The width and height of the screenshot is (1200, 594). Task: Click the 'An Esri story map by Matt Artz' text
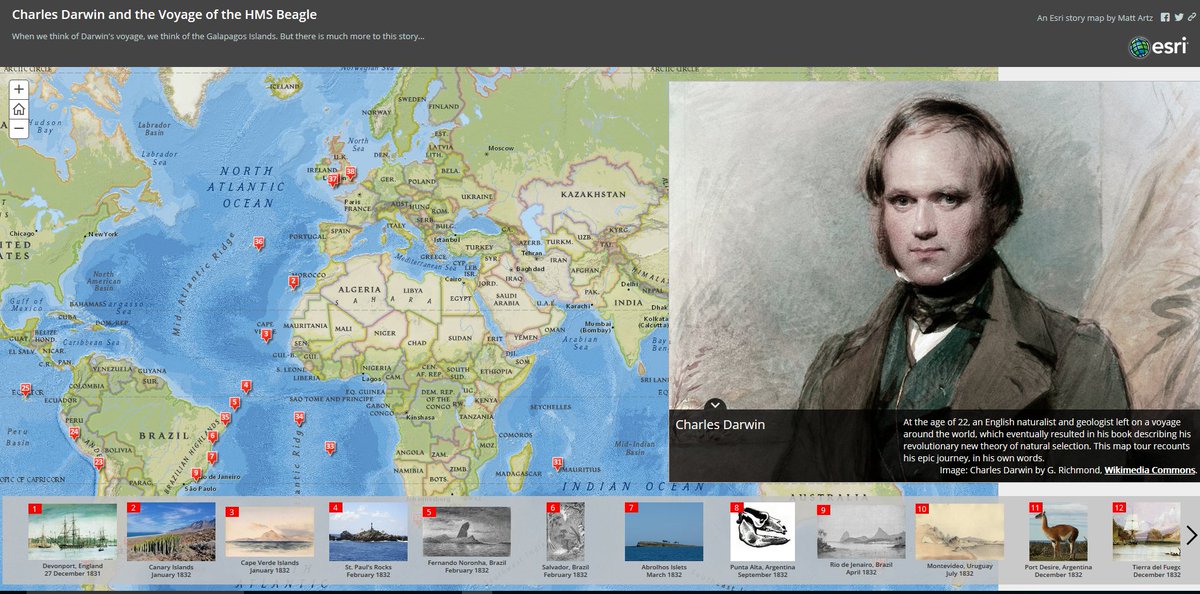click(1096, 17)
